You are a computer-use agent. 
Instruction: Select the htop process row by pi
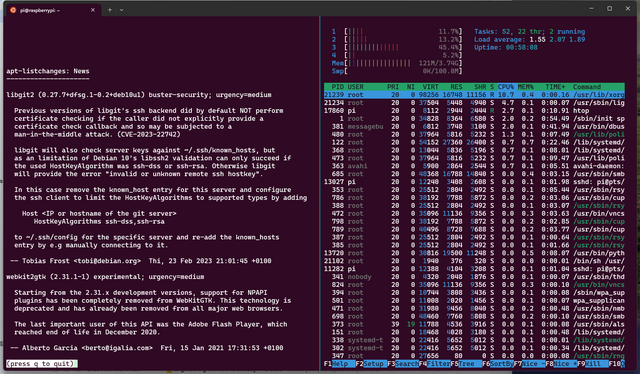tap(474, 111)
